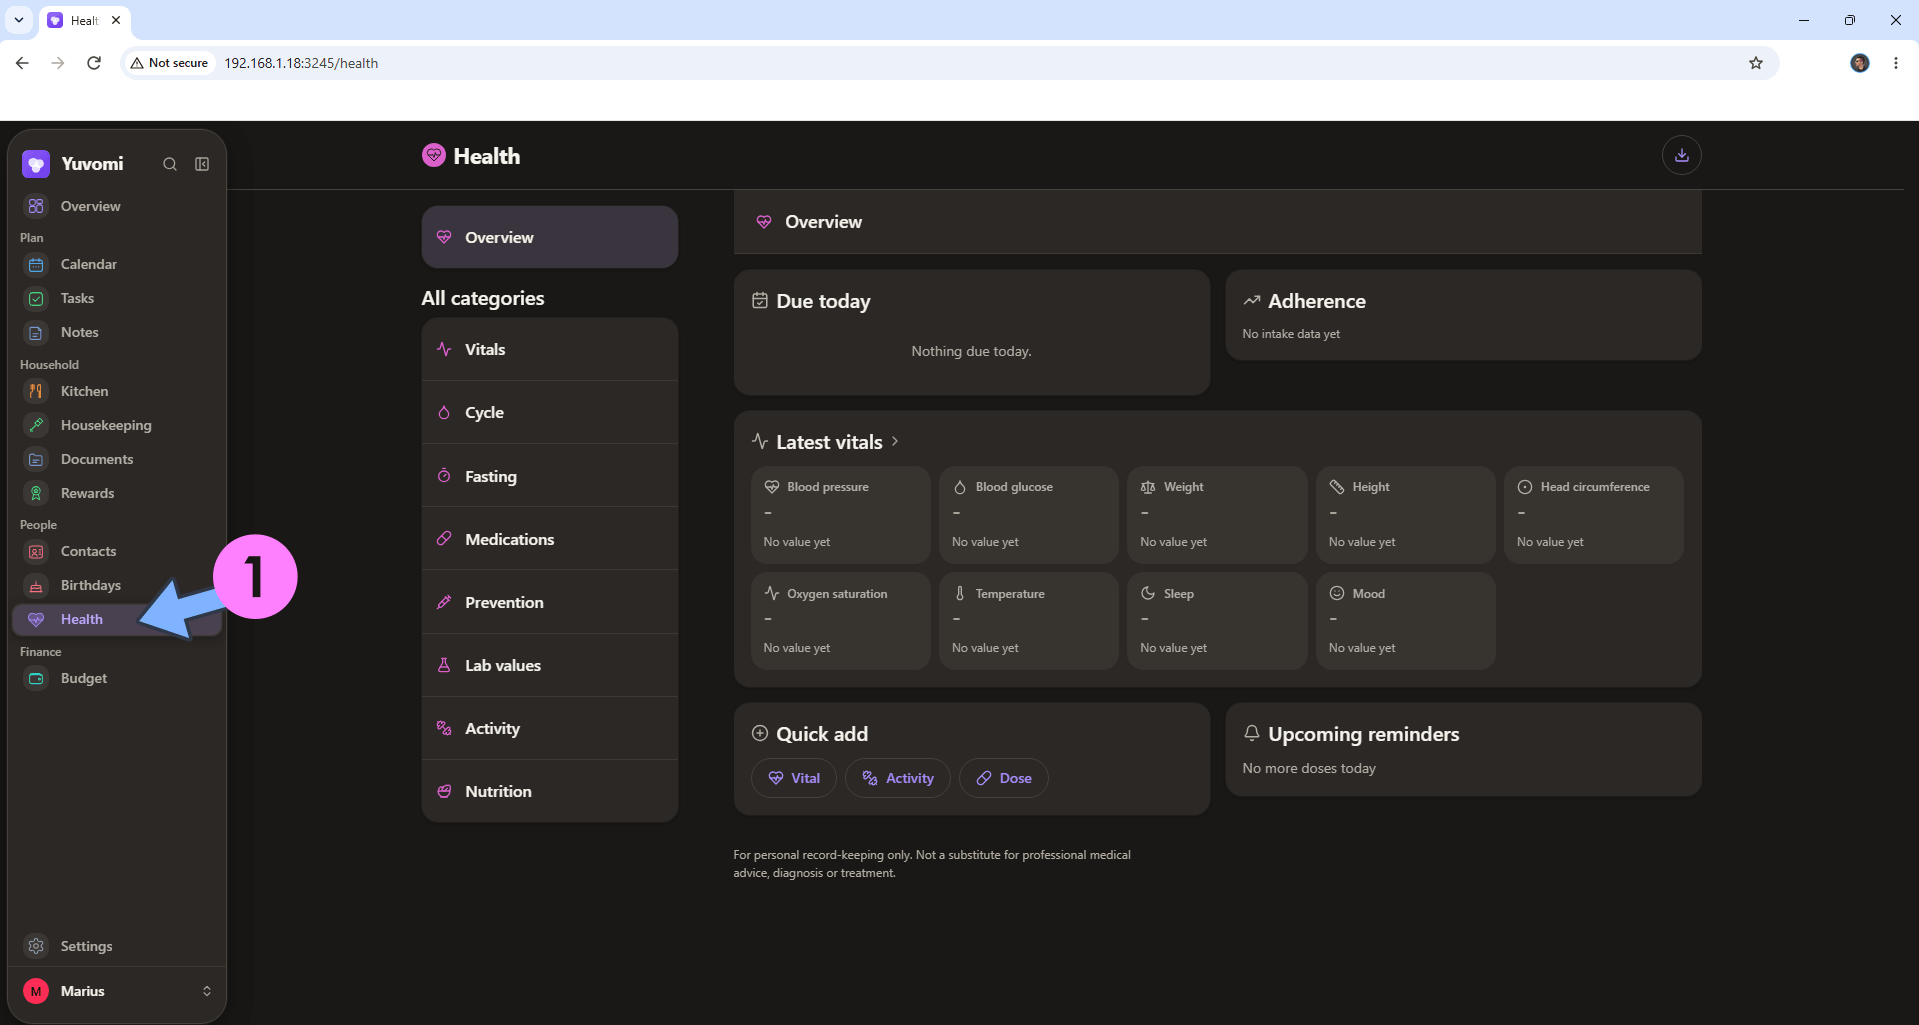Open the tab search dropdown arrow

click(x=19, y=20)
